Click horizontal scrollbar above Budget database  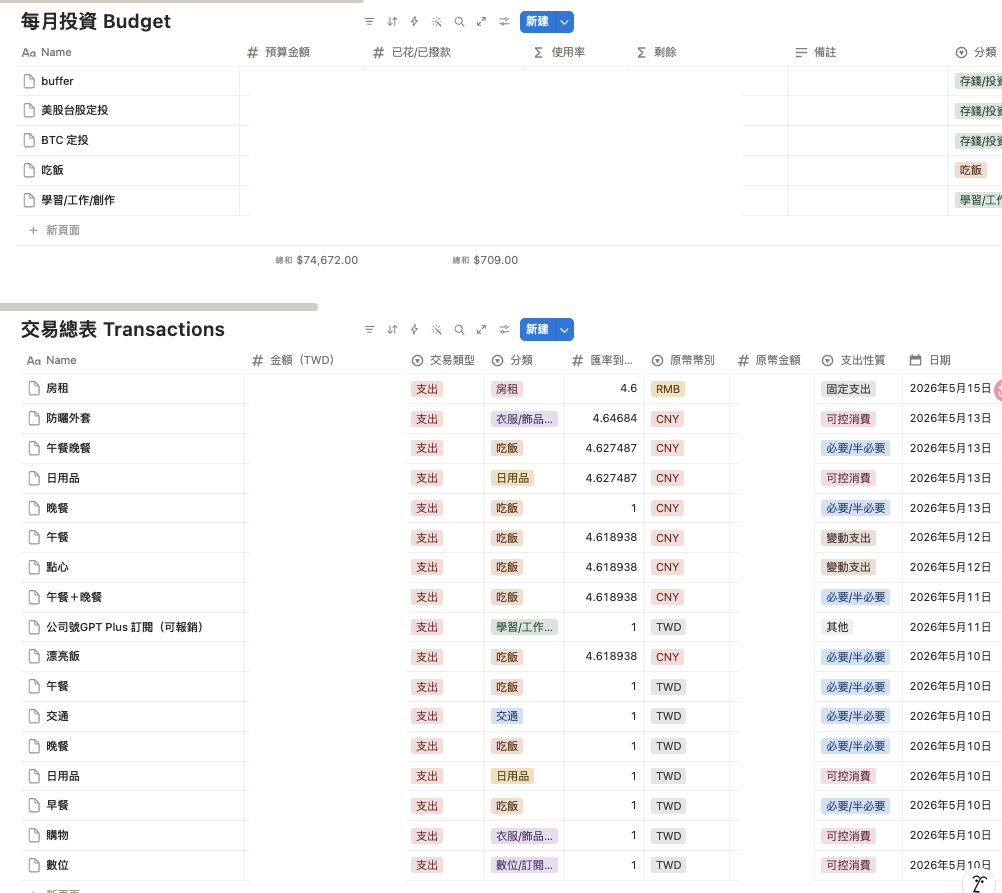(182, 1)
